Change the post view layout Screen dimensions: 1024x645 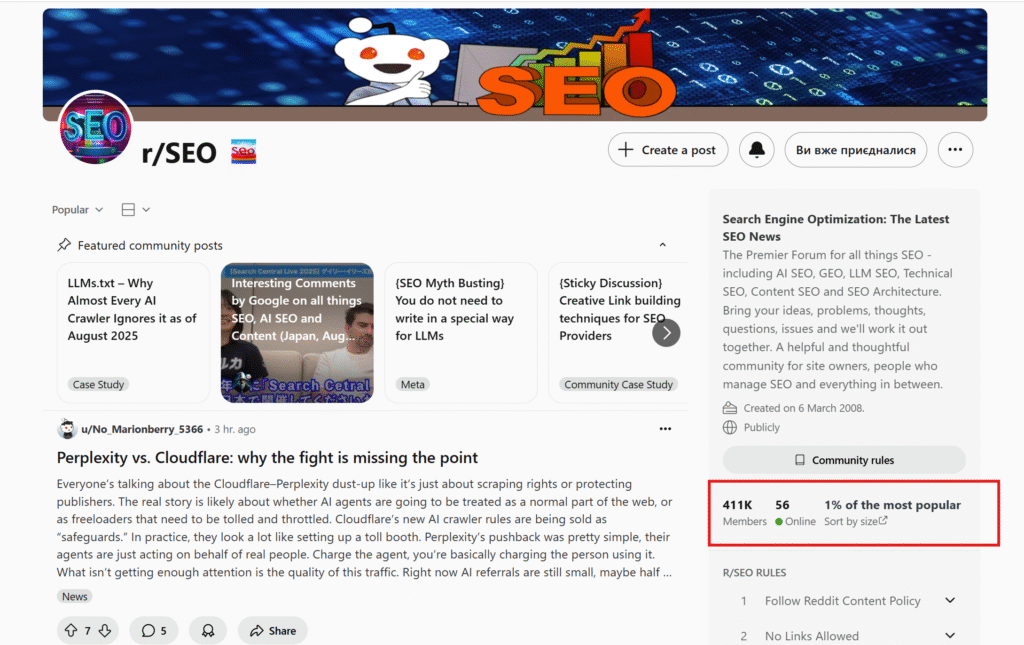(136, 210)
